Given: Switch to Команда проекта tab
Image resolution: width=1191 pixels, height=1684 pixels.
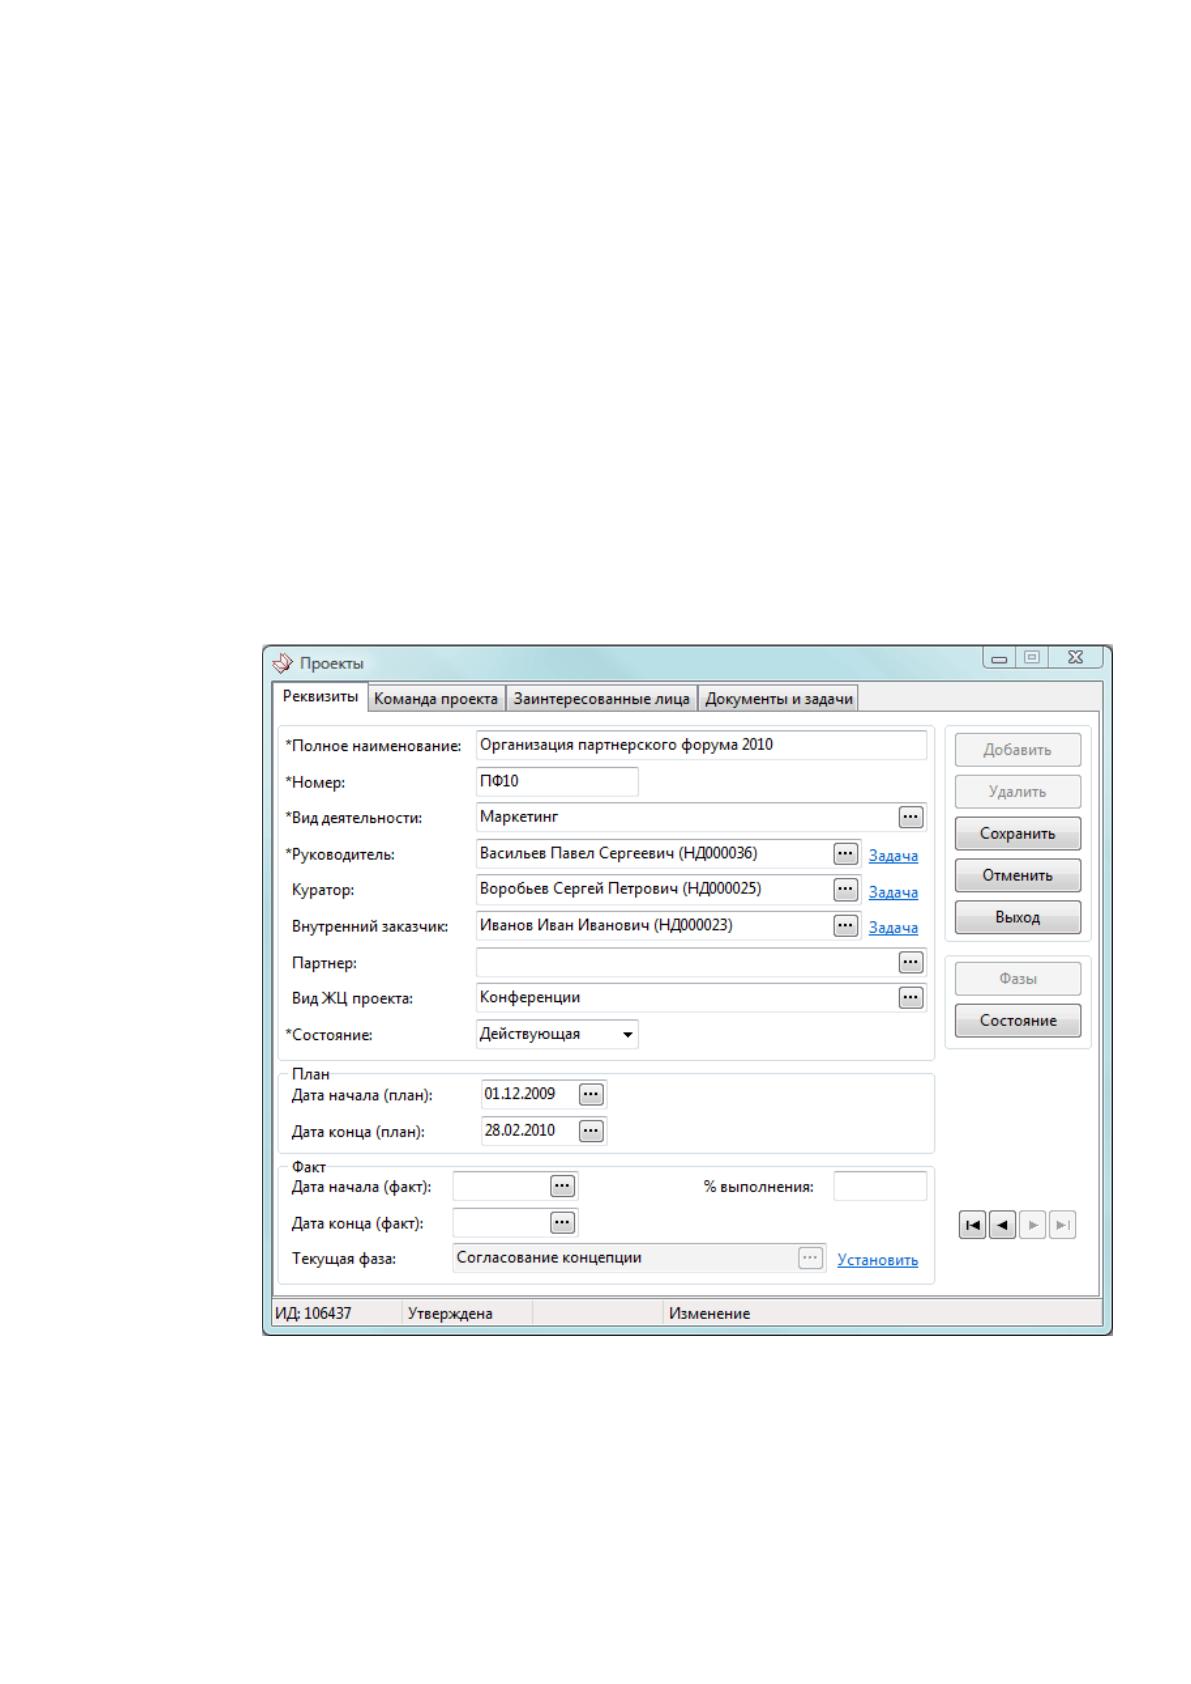Looking at the screenshot, I should click(x=436, y=699).
